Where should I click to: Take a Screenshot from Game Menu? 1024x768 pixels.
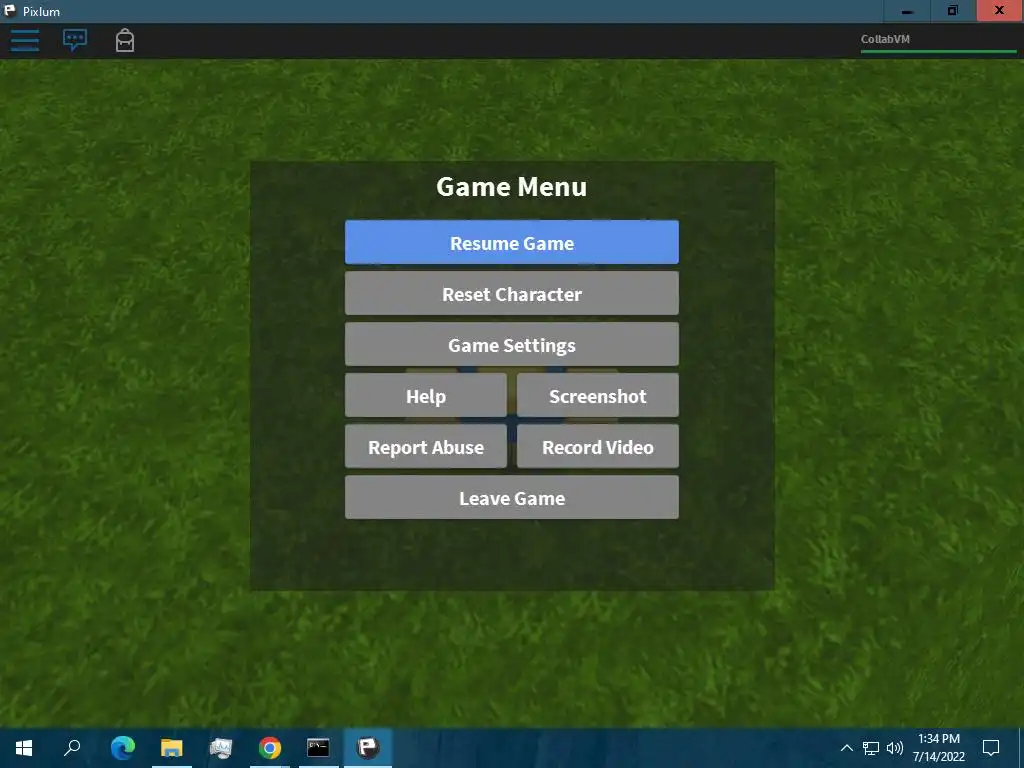tap(598, 395)
